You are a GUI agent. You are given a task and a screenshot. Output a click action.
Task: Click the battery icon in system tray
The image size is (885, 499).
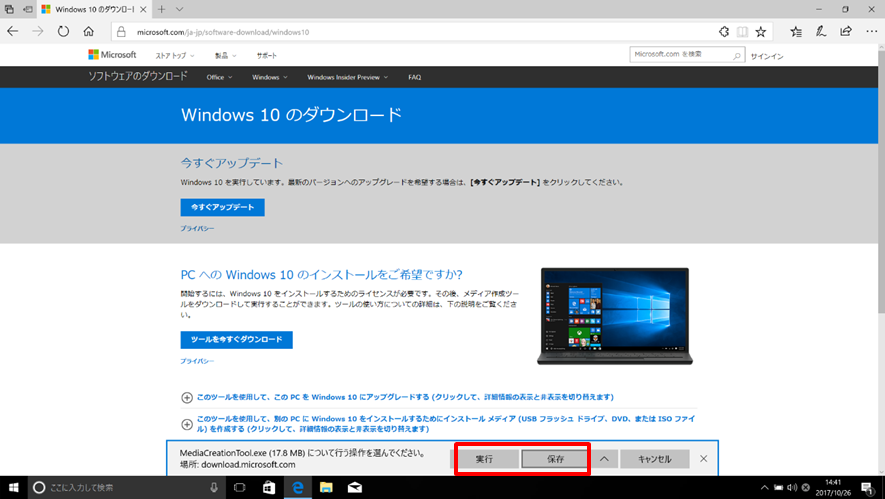pyautogui.click(x=778, y=487)
